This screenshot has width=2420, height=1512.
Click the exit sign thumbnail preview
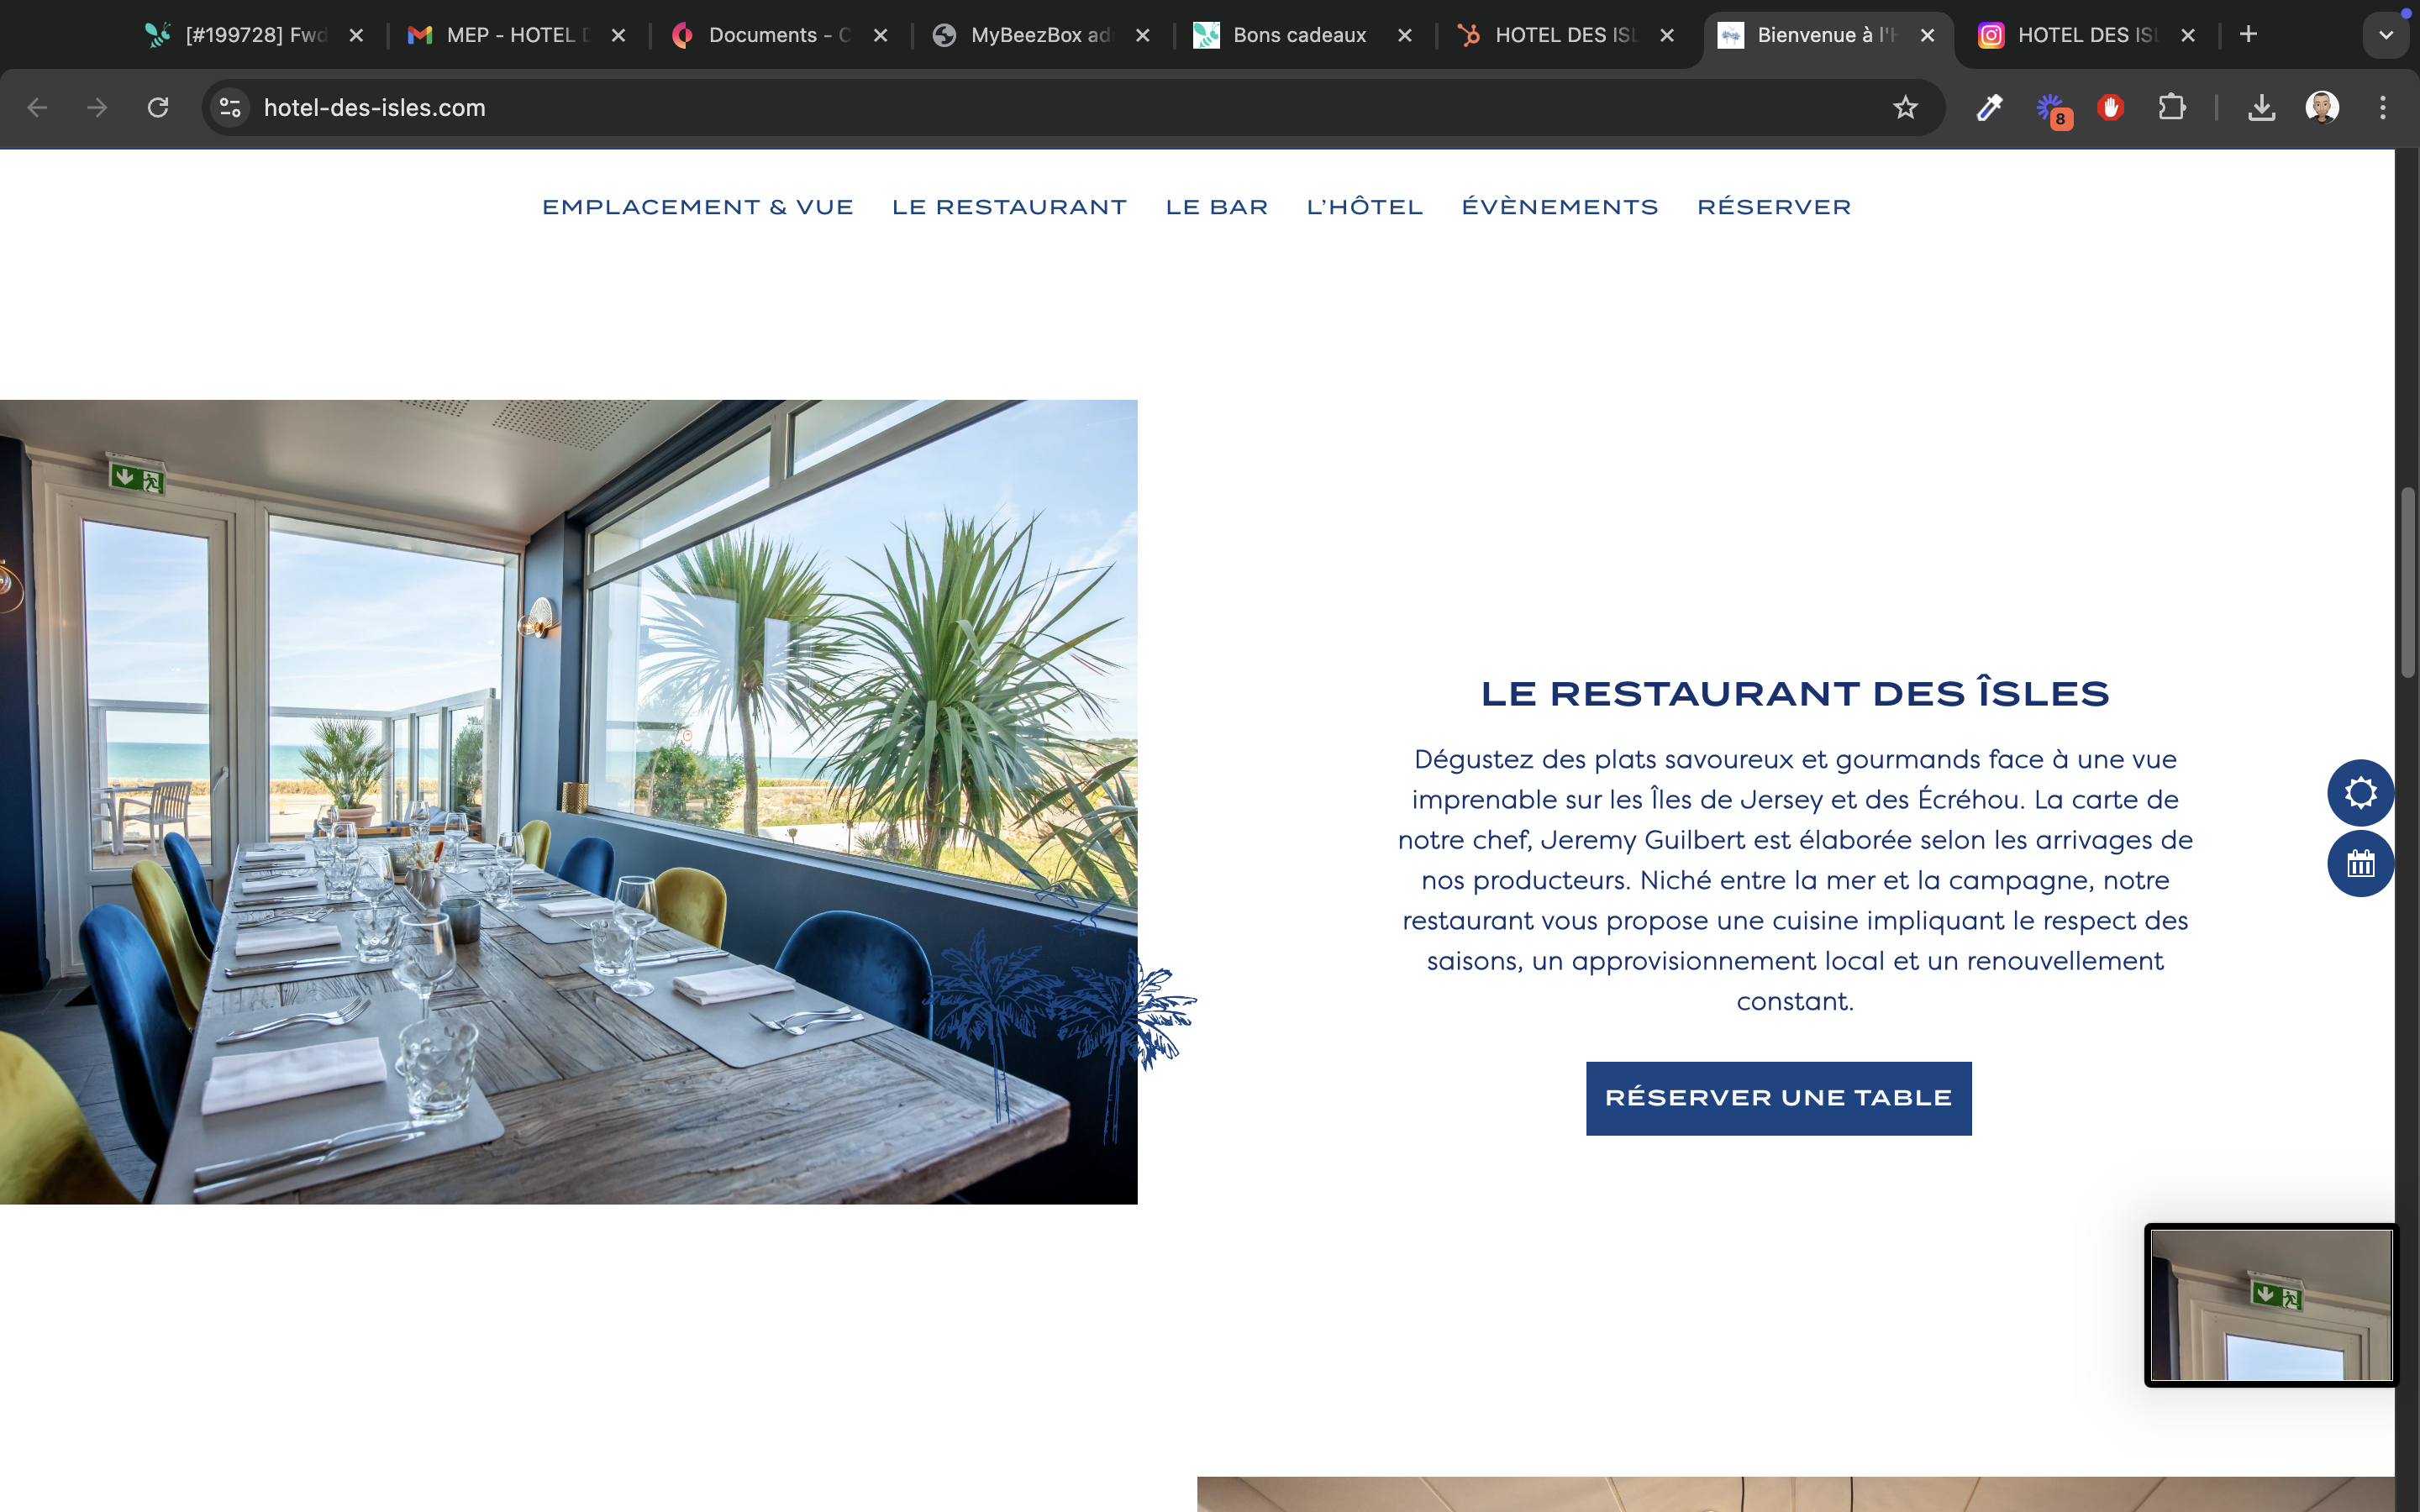[2271, 1305]
